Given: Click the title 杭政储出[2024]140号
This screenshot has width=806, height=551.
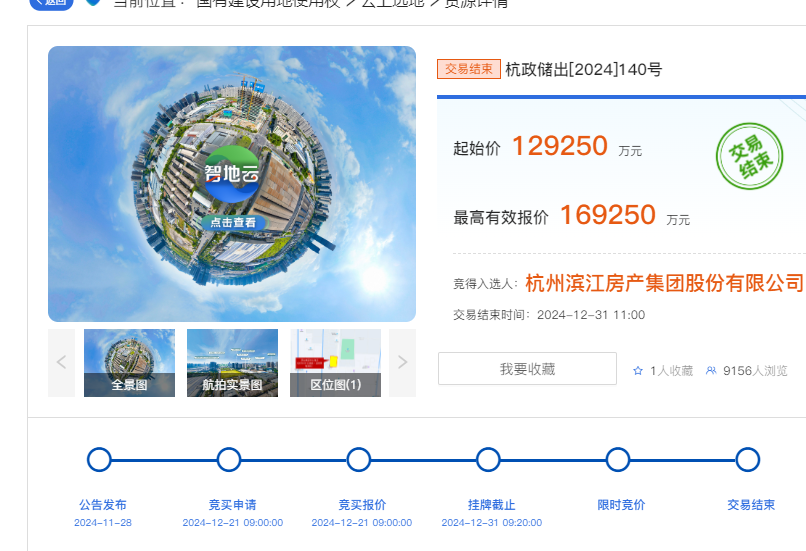Looking at the screenshot, I should pyautogui.click(x=584, y=69).
